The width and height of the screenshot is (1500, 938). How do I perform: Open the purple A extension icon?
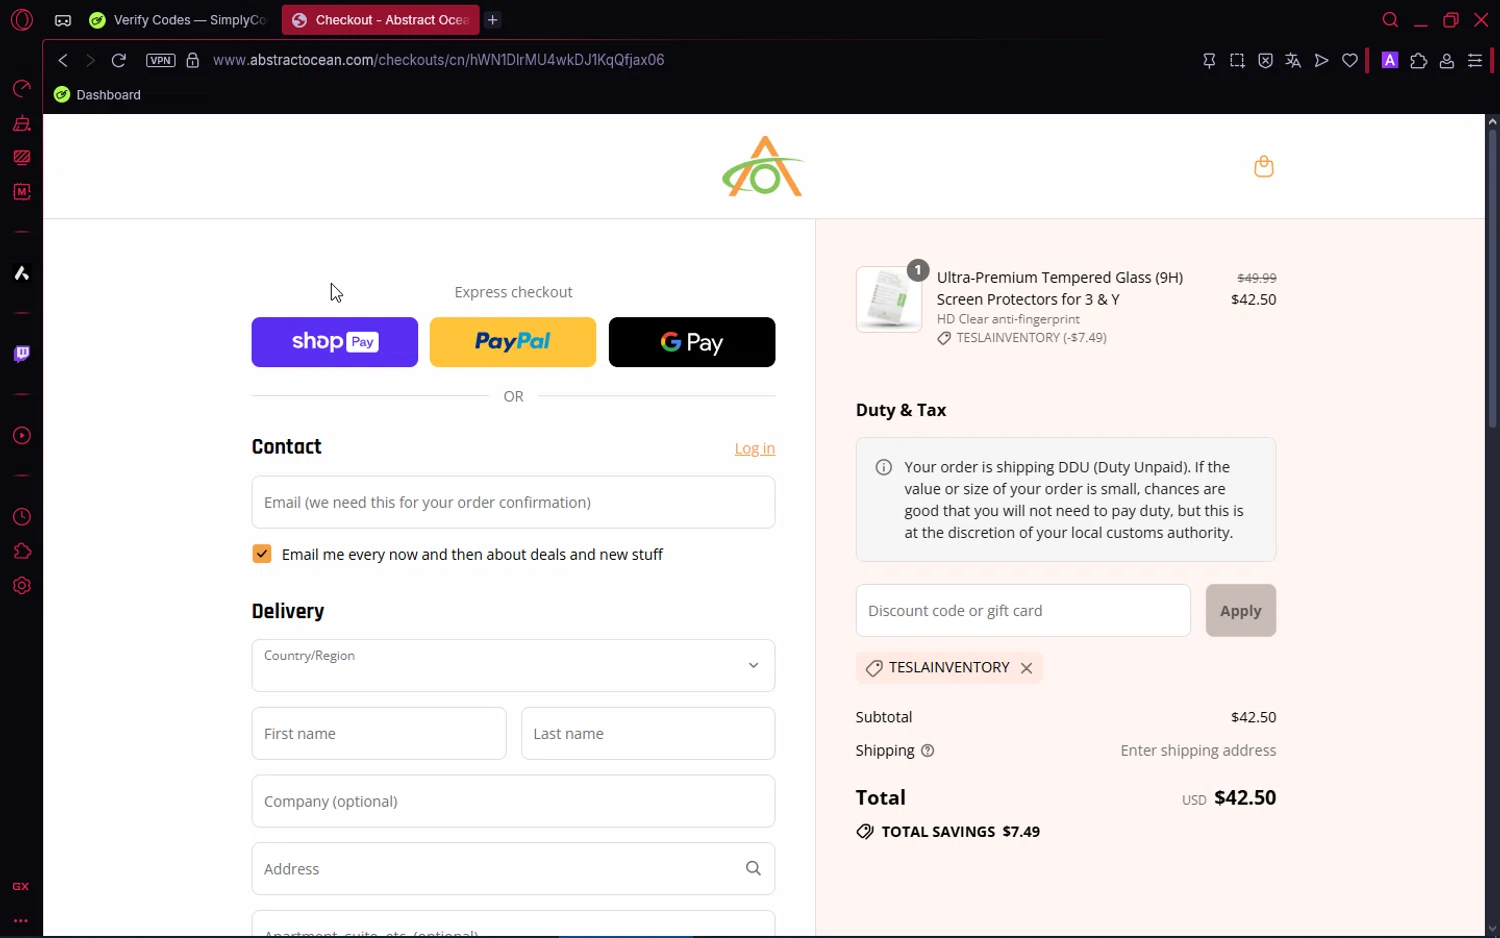pos(1390,60)
